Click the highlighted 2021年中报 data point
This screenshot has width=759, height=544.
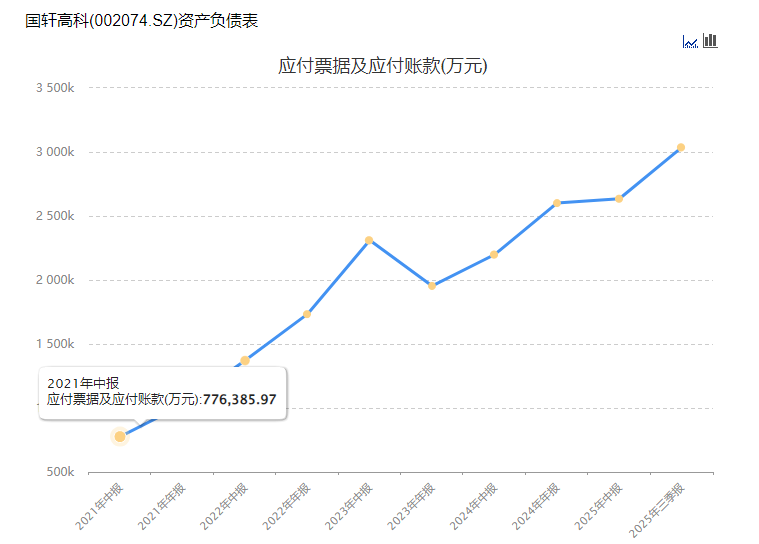coord(120,436)
